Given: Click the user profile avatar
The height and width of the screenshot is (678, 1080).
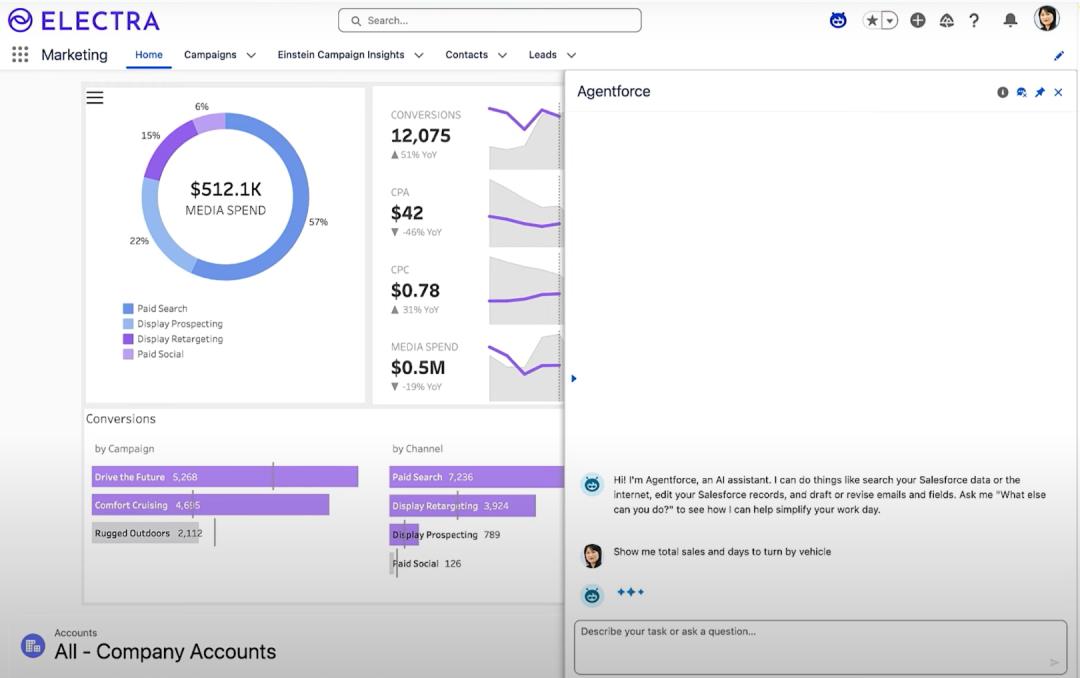Looking at the screenshot, I should pyautogui.click(x=1046, y=19).
